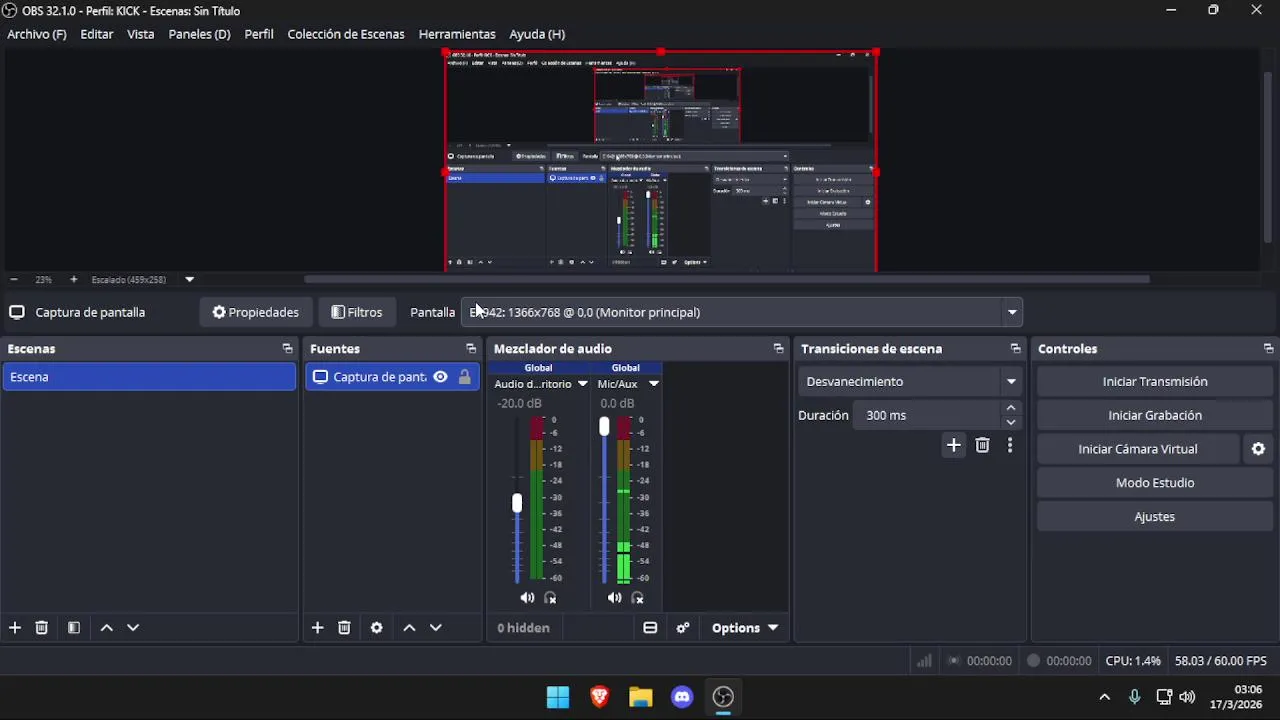
Task: Delete selected source in Fuentes panel
Action: [x=344, y=628]
